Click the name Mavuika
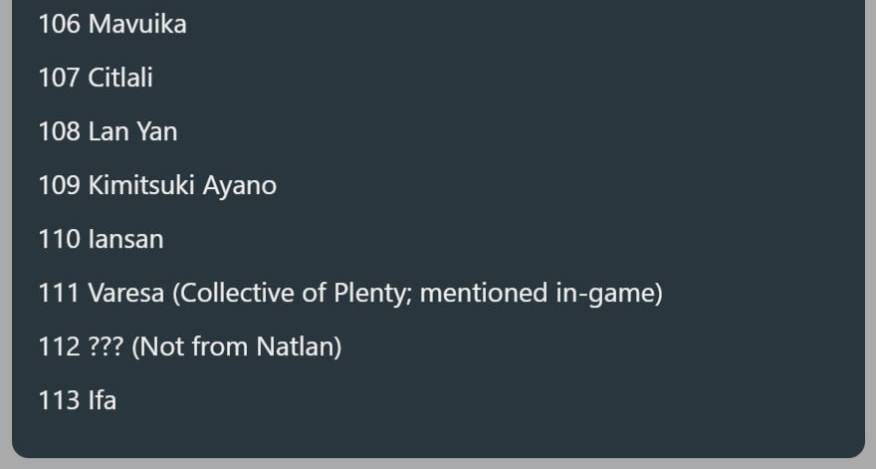Viewport: 876px width, 469px height. pyautogui.click(x=137, y=24)
